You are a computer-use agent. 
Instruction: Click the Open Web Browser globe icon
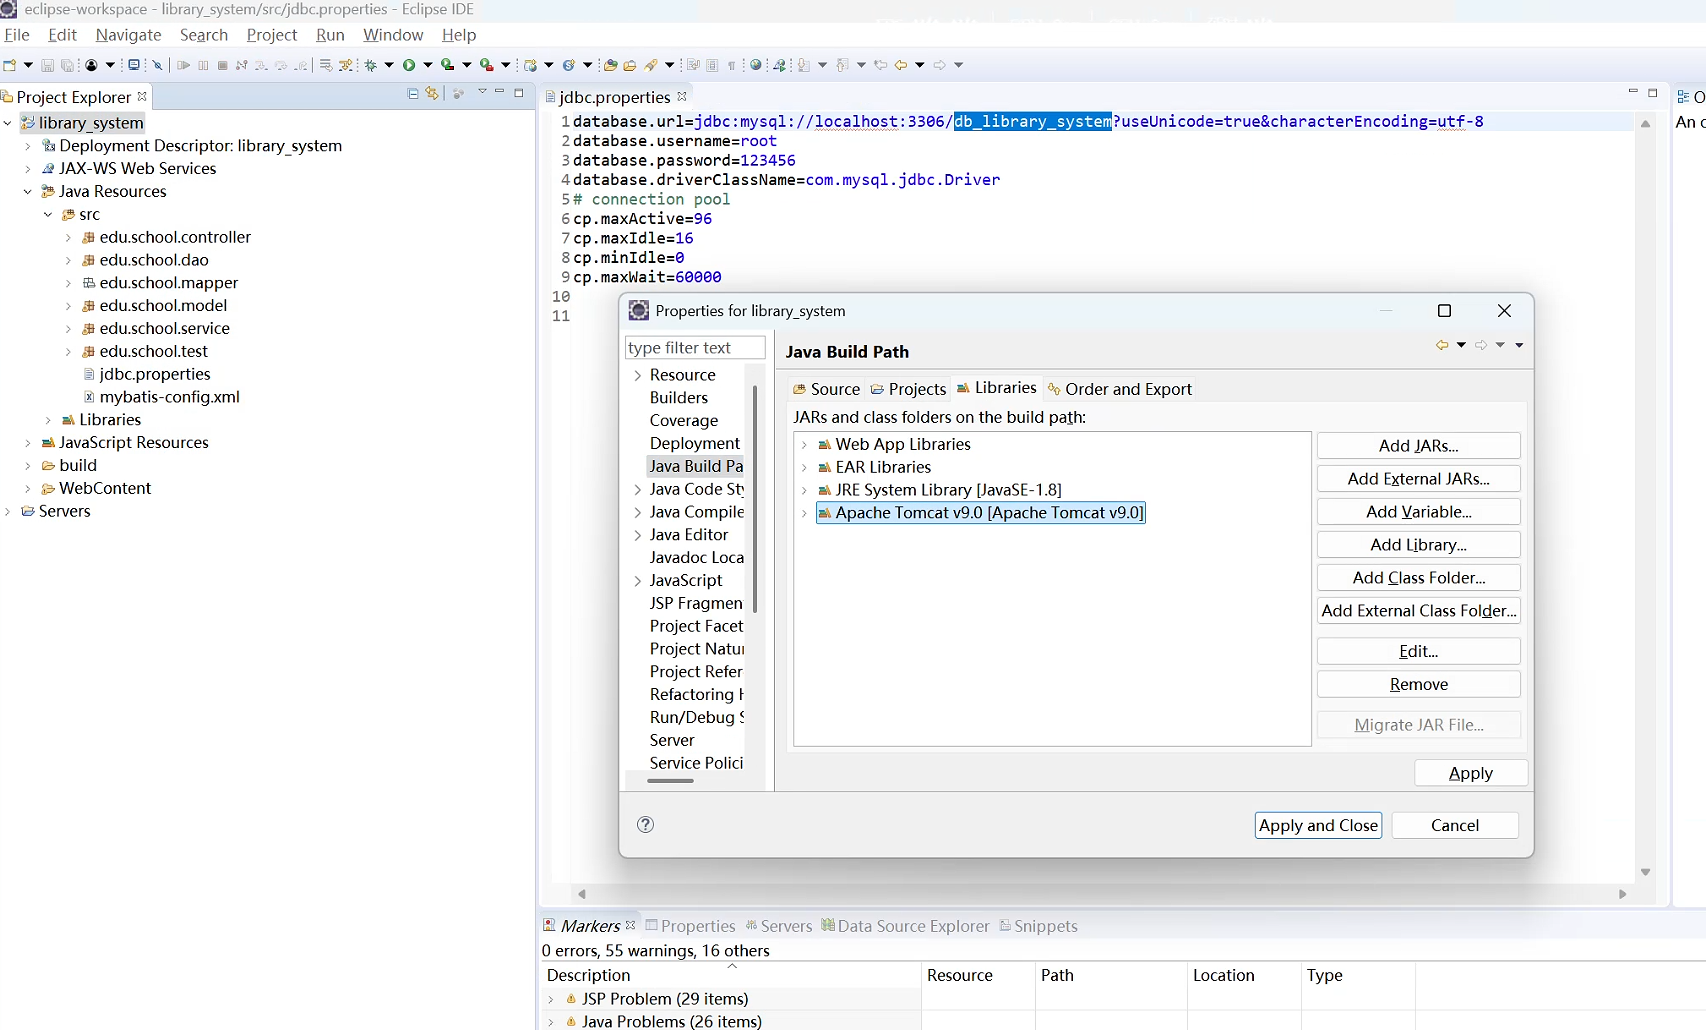[x=756, y=65]
